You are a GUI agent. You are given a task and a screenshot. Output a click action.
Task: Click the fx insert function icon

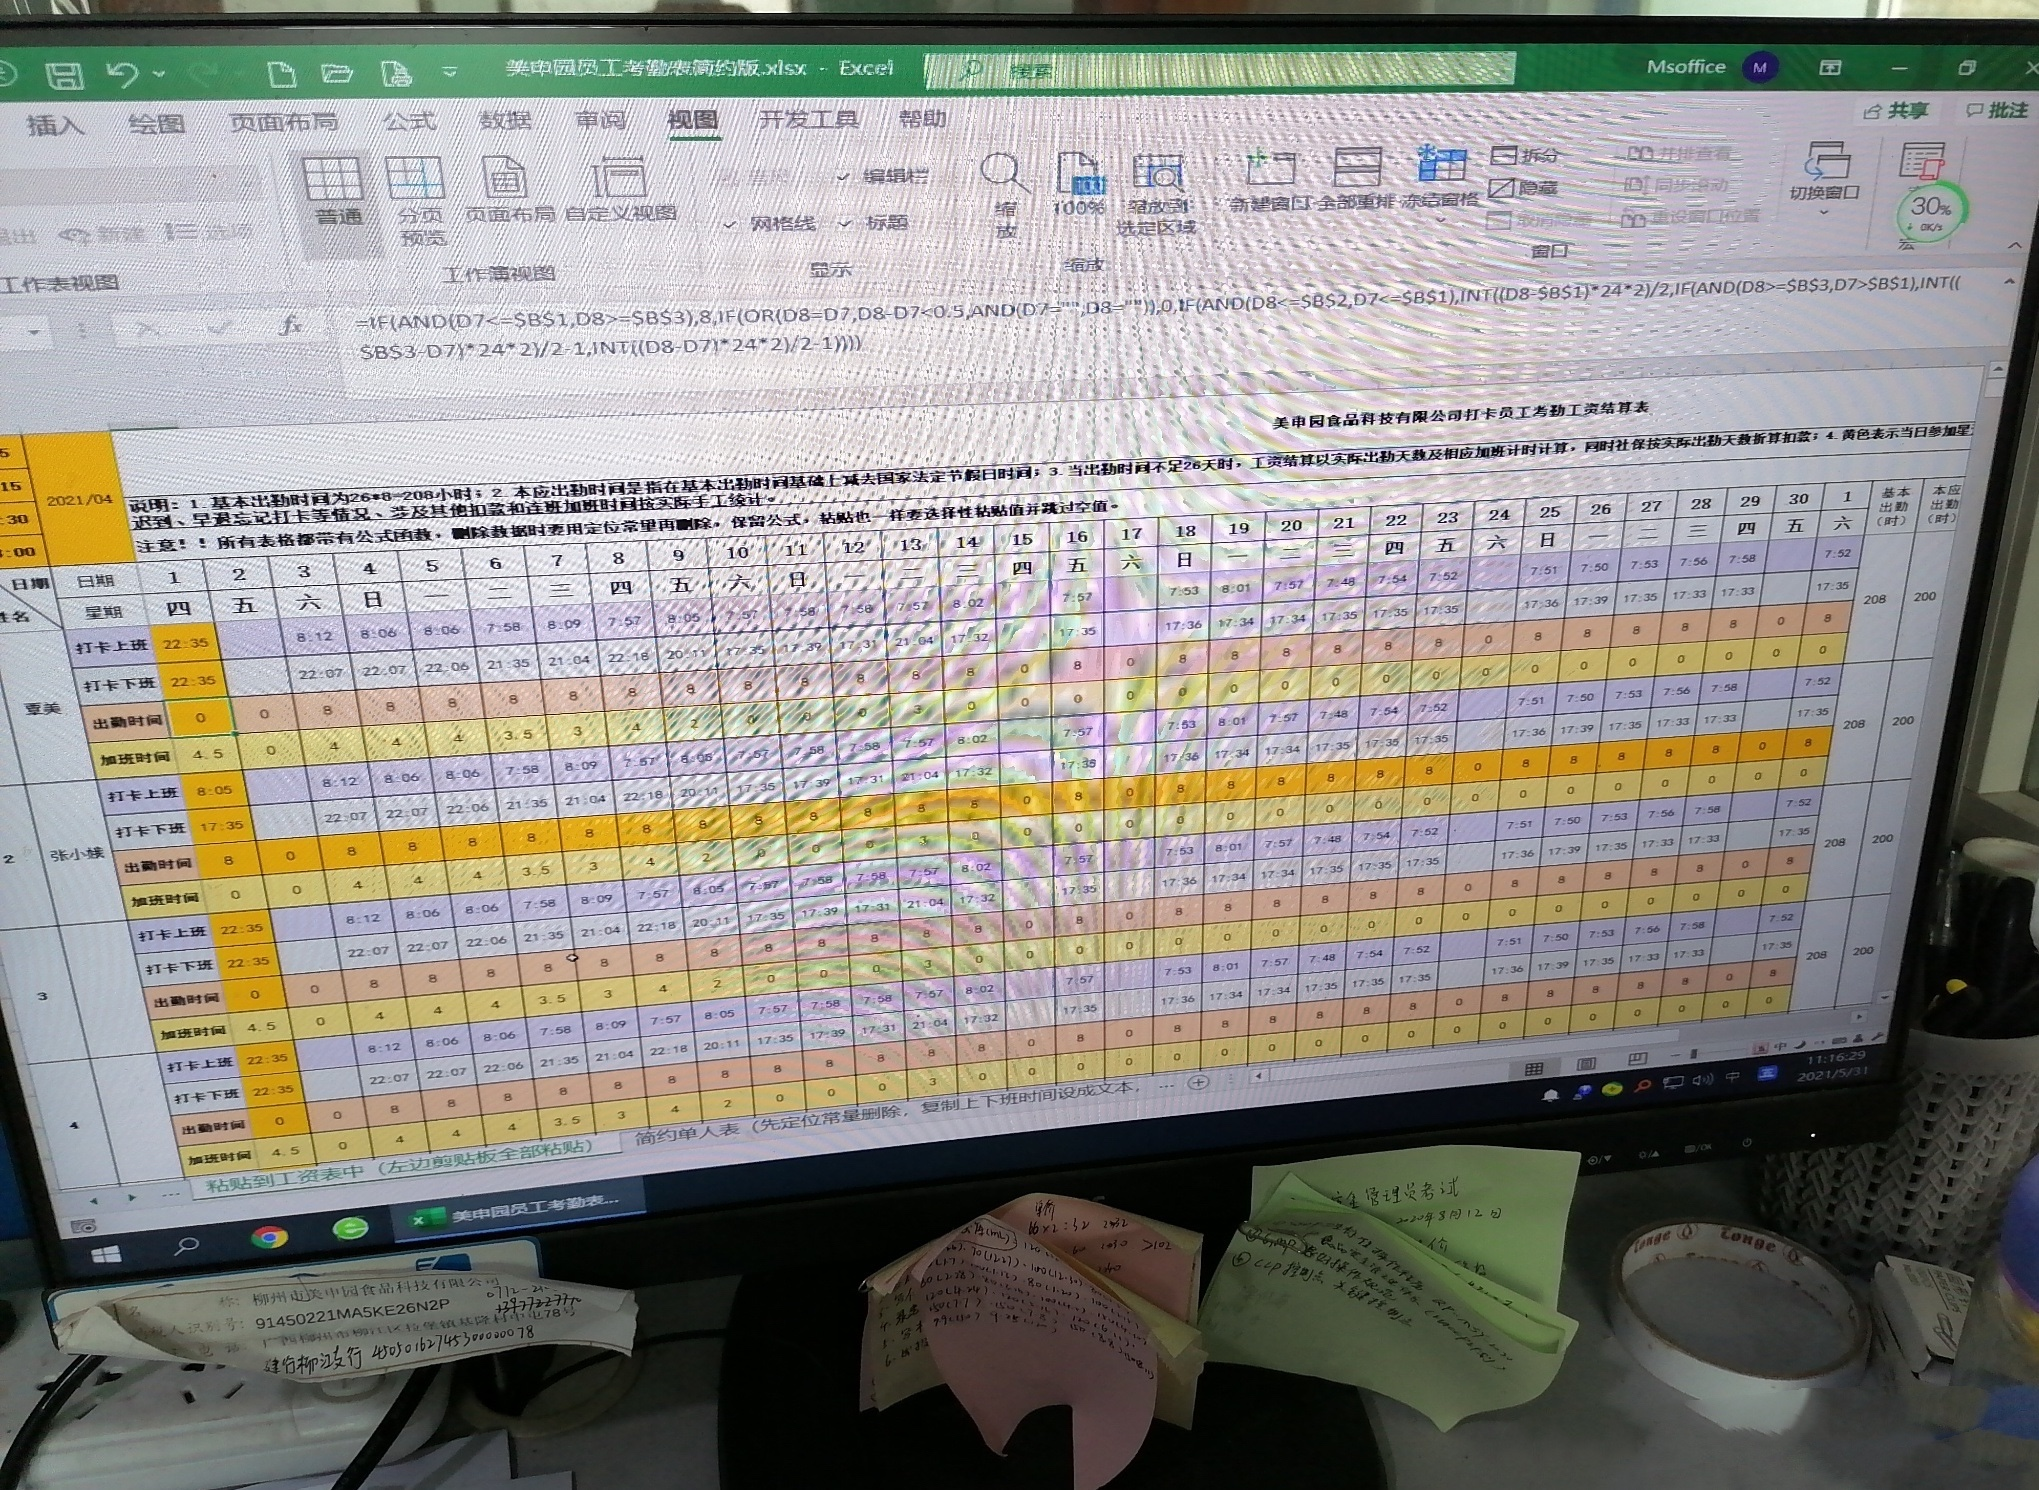(290, 324)
